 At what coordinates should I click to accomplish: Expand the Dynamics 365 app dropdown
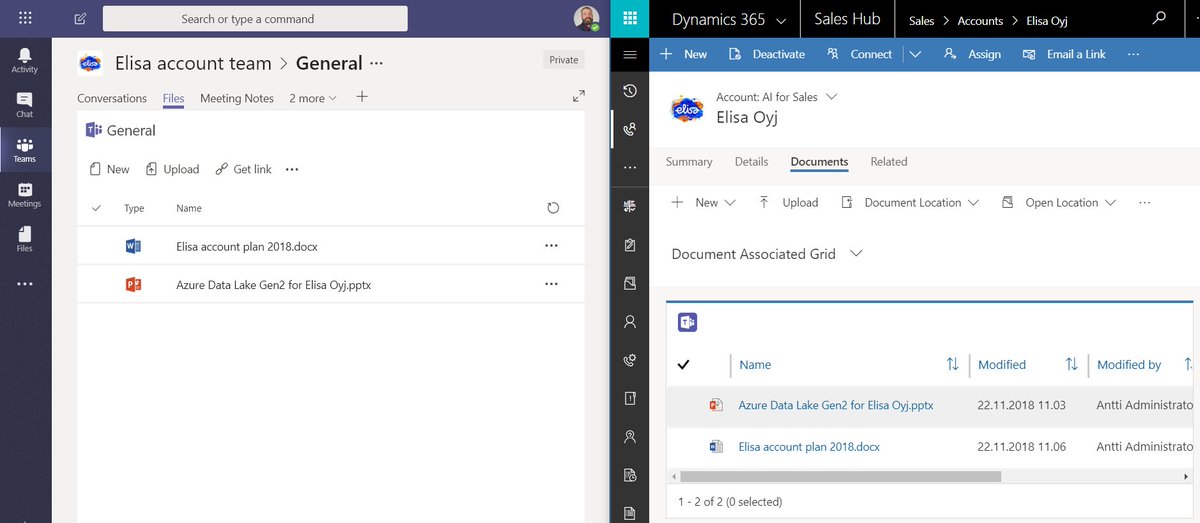(x=780, y=20)
